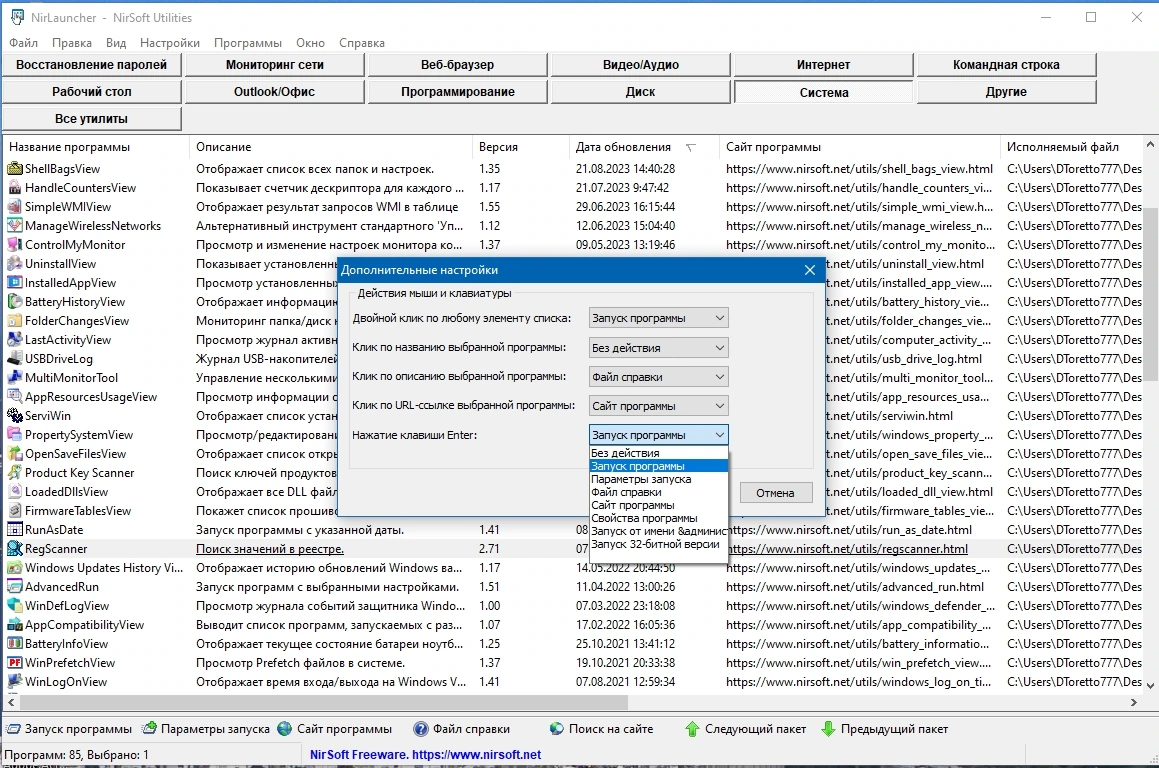Screen dimensions: 1159x768
Task: Open the Программы menu
Action: point(248,43)
